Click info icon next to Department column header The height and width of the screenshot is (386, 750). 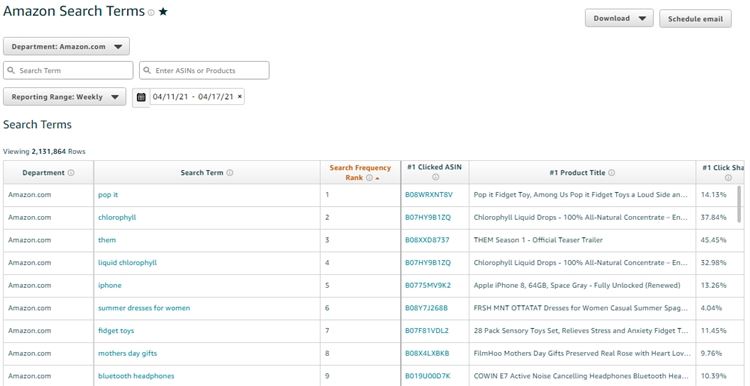[71, 173]
